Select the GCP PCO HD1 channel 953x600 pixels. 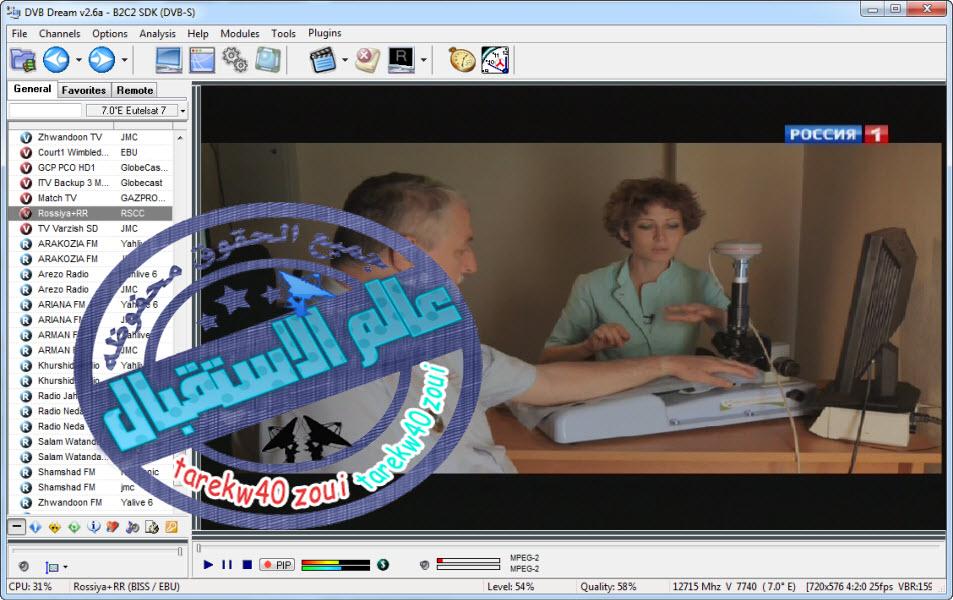pos(91,168)
